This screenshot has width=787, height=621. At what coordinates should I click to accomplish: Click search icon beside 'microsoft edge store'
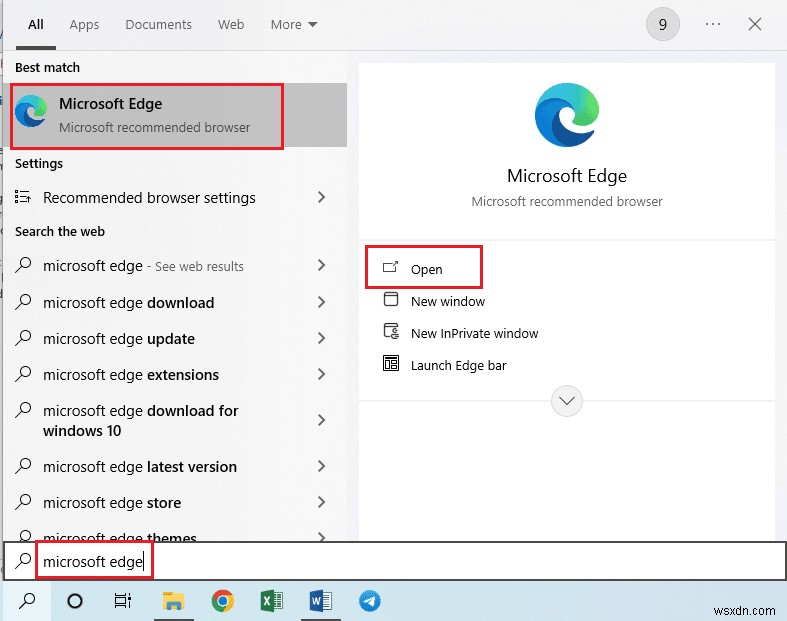[23, 502]
